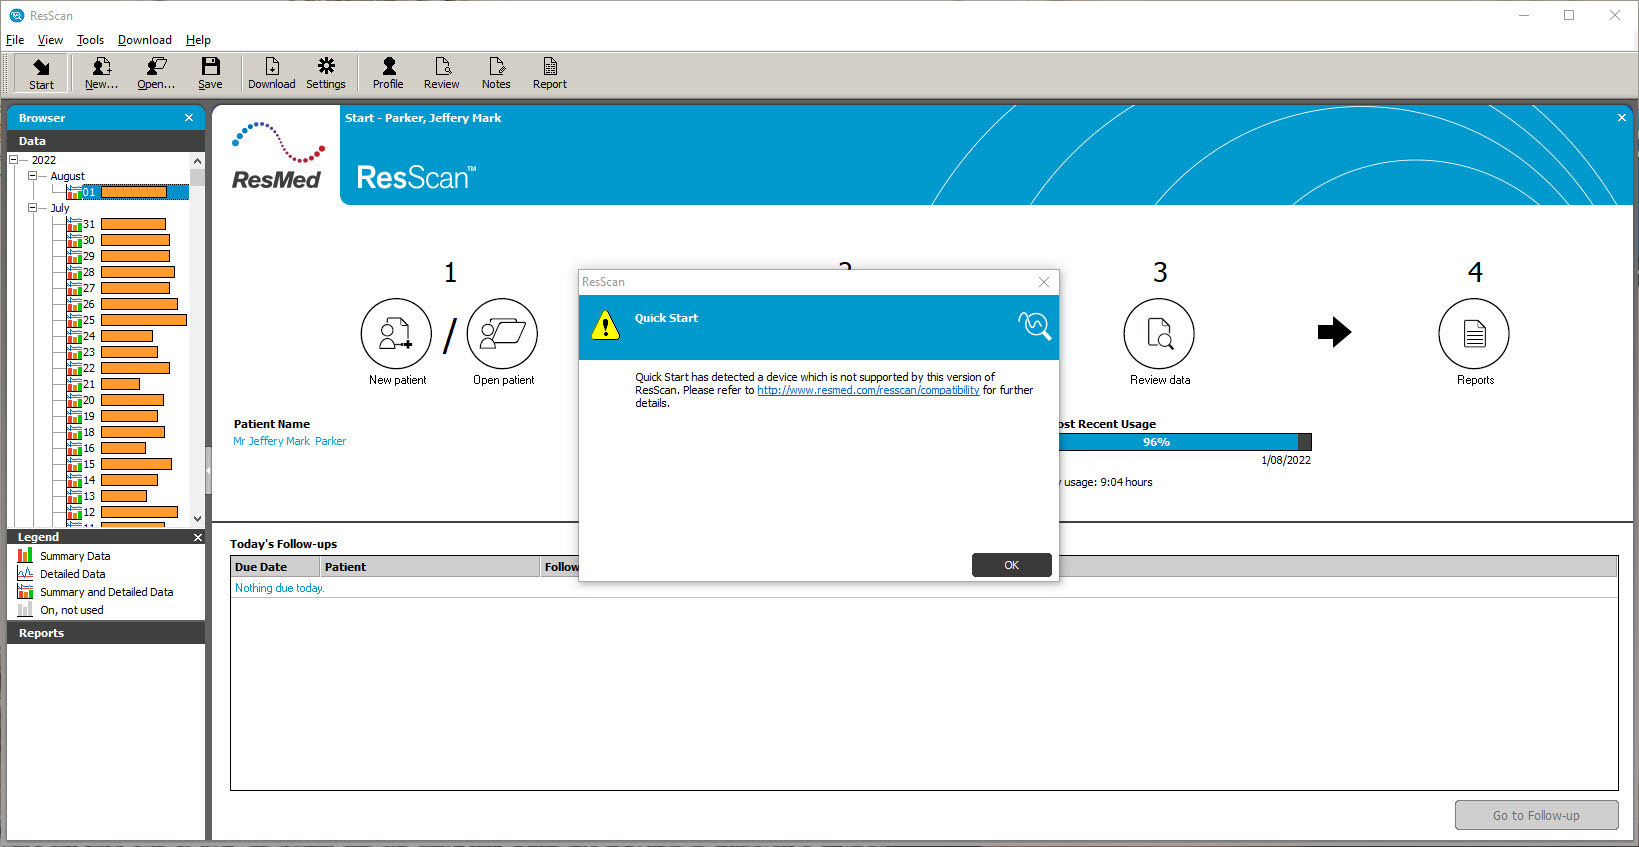Open the resmed.com compatibility link
Screen dimensions: 1639x847
(868, 390)
